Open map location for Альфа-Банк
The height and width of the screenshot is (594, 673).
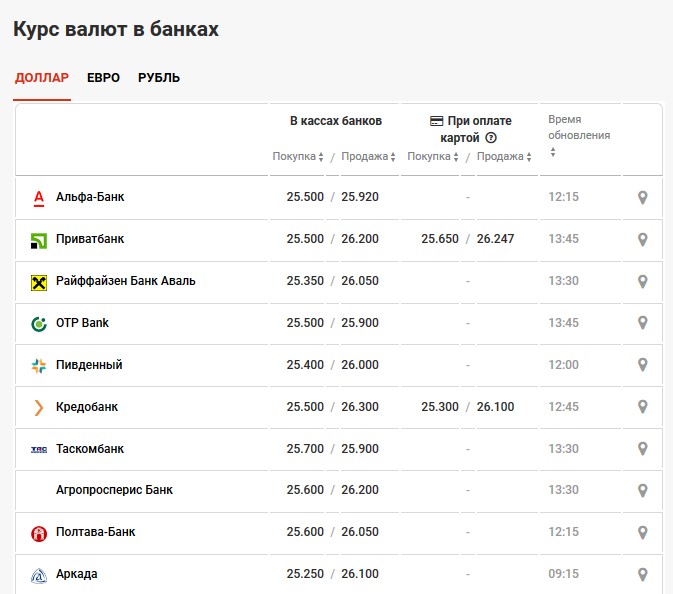642,197
